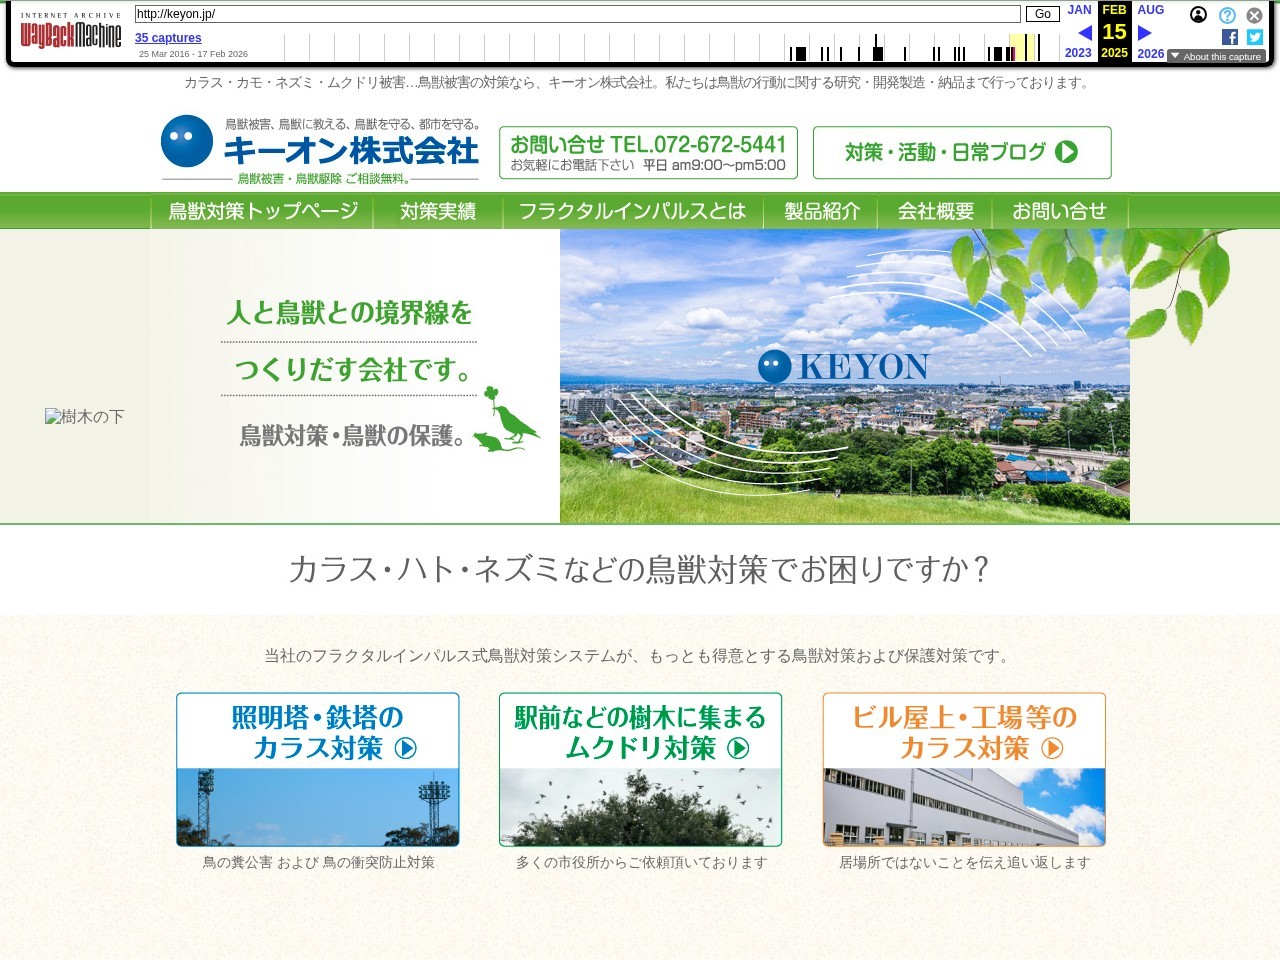Open 対策実績 in the navigation bar

(438, 211)
